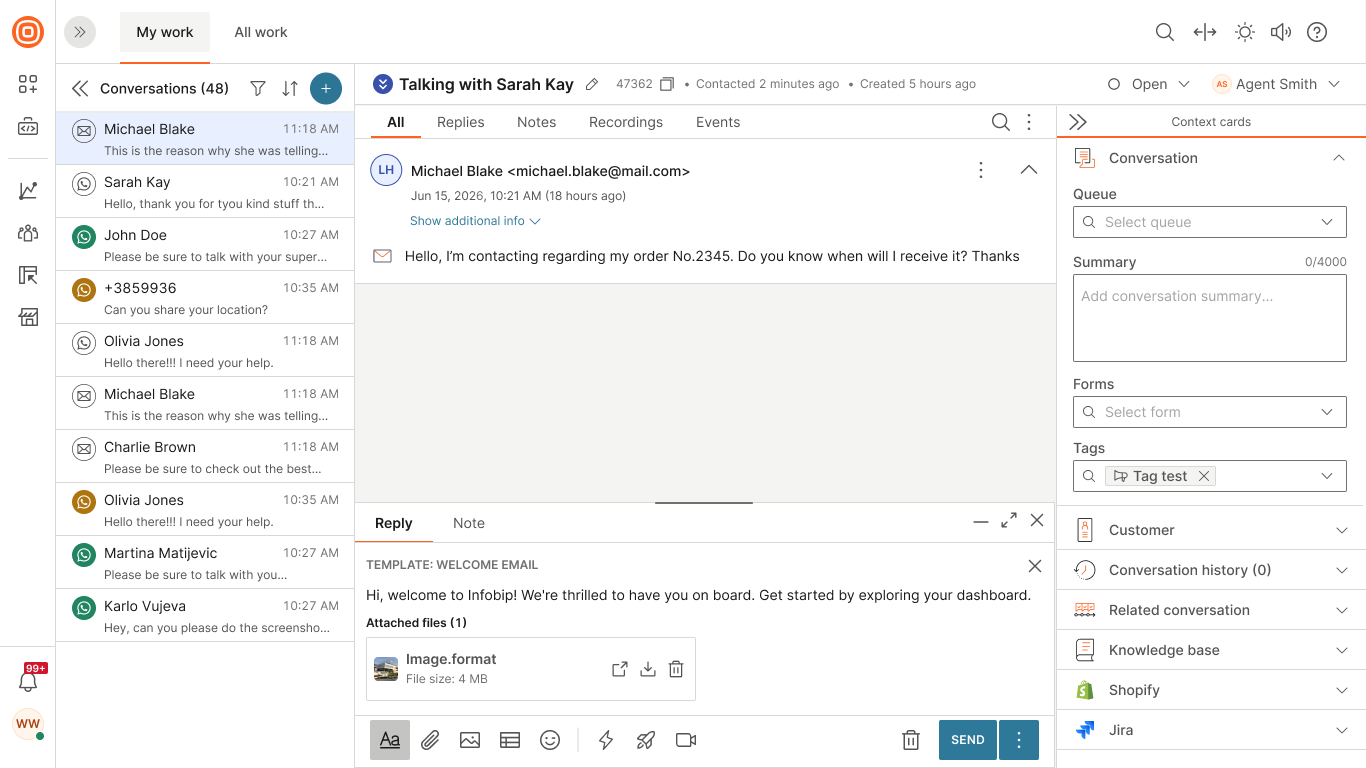Expand the Customer context card
1366x768 pixels.
point(1211,530)
